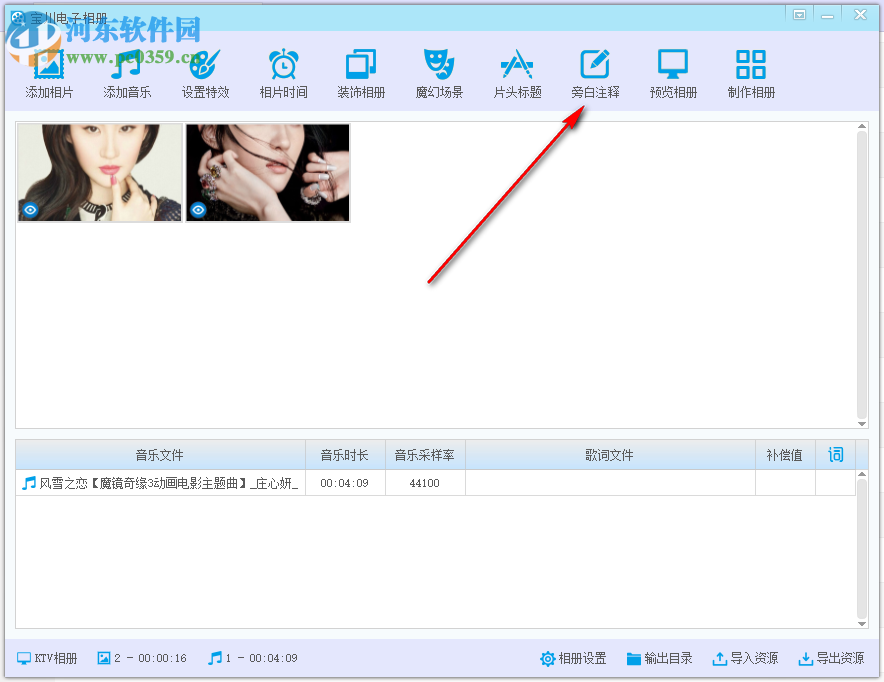
Task: Open Set Effects (设置特效) palette tool
Action: tap(205, 73)
